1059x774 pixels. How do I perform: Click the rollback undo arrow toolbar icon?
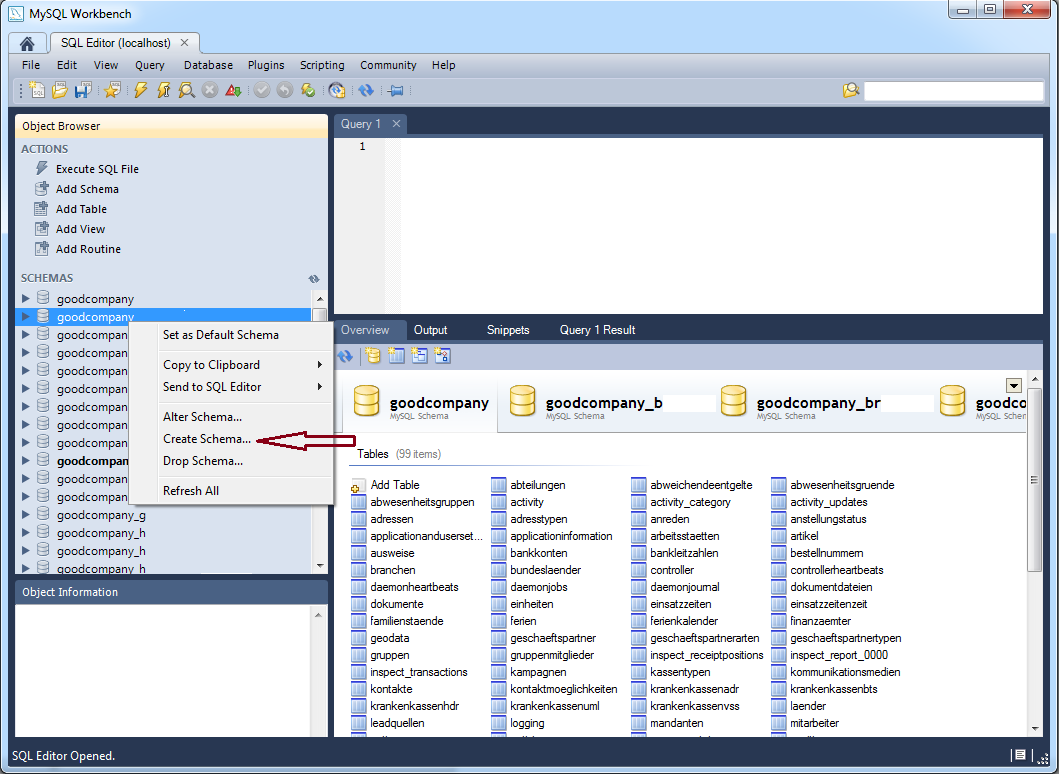pos(285,90)
